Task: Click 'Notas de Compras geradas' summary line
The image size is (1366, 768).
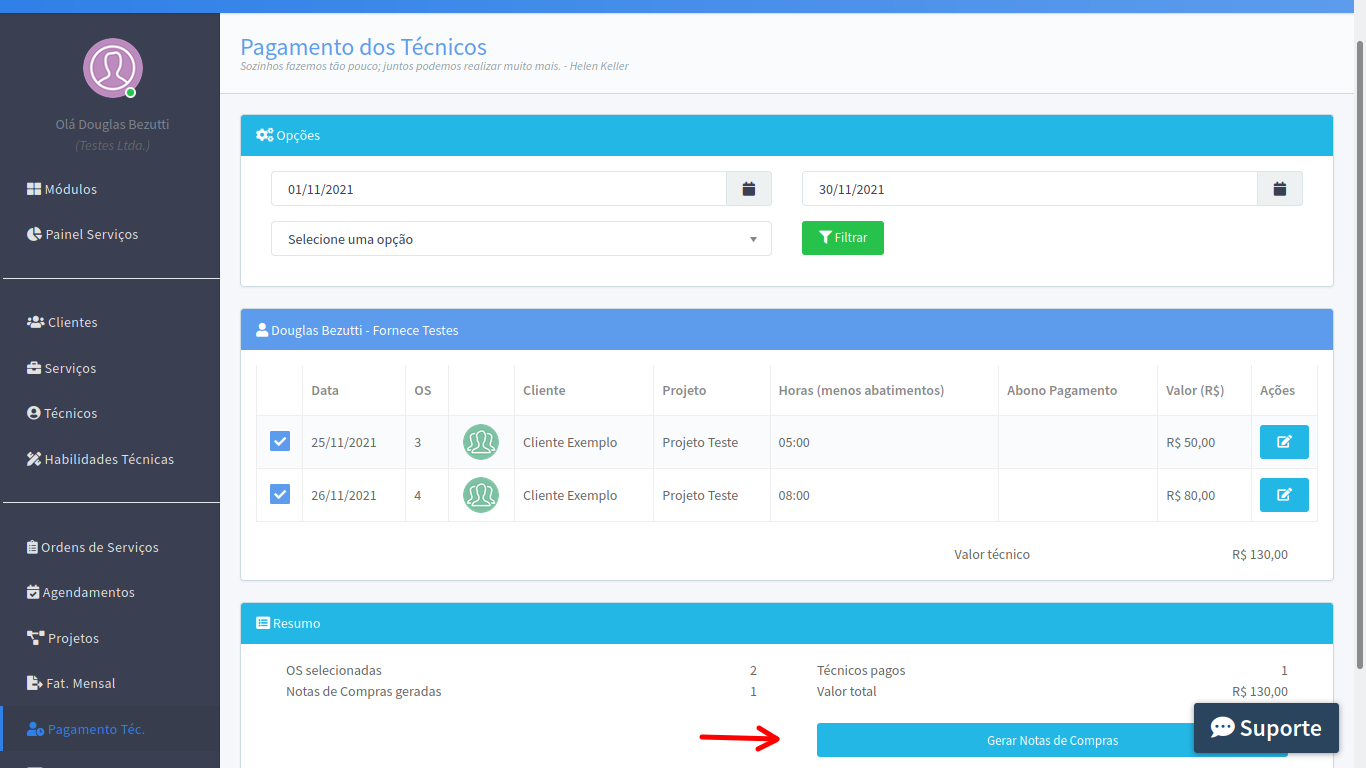Action: 521,691
